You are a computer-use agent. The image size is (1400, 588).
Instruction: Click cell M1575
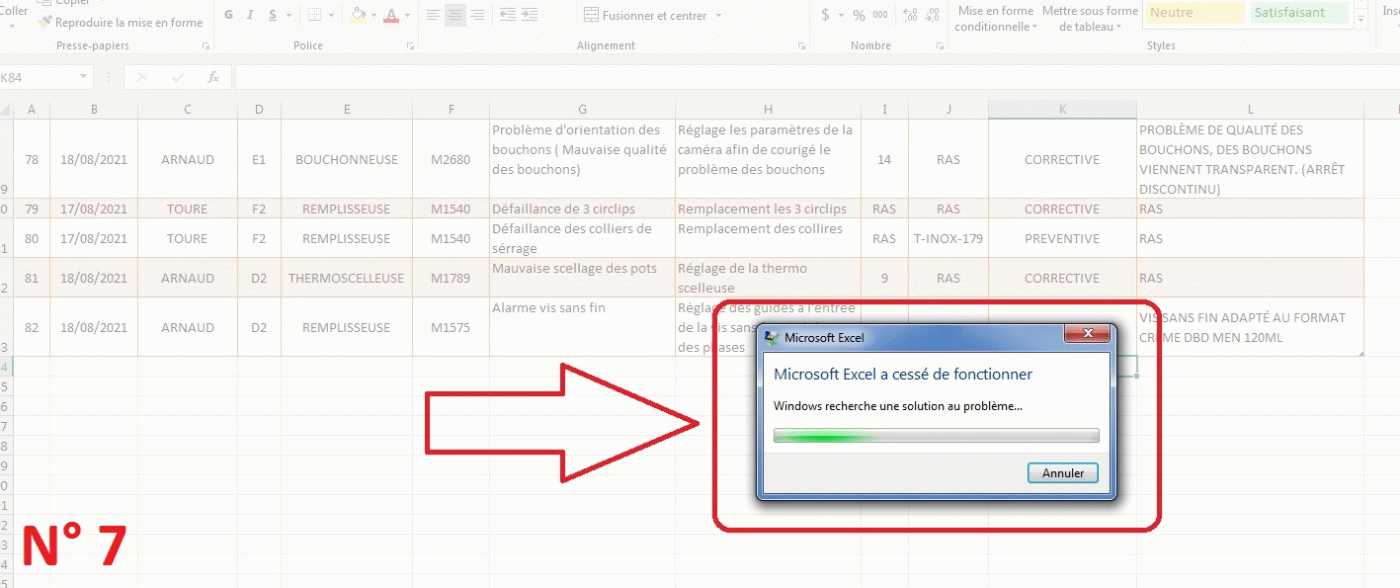[x=450, y=327]
